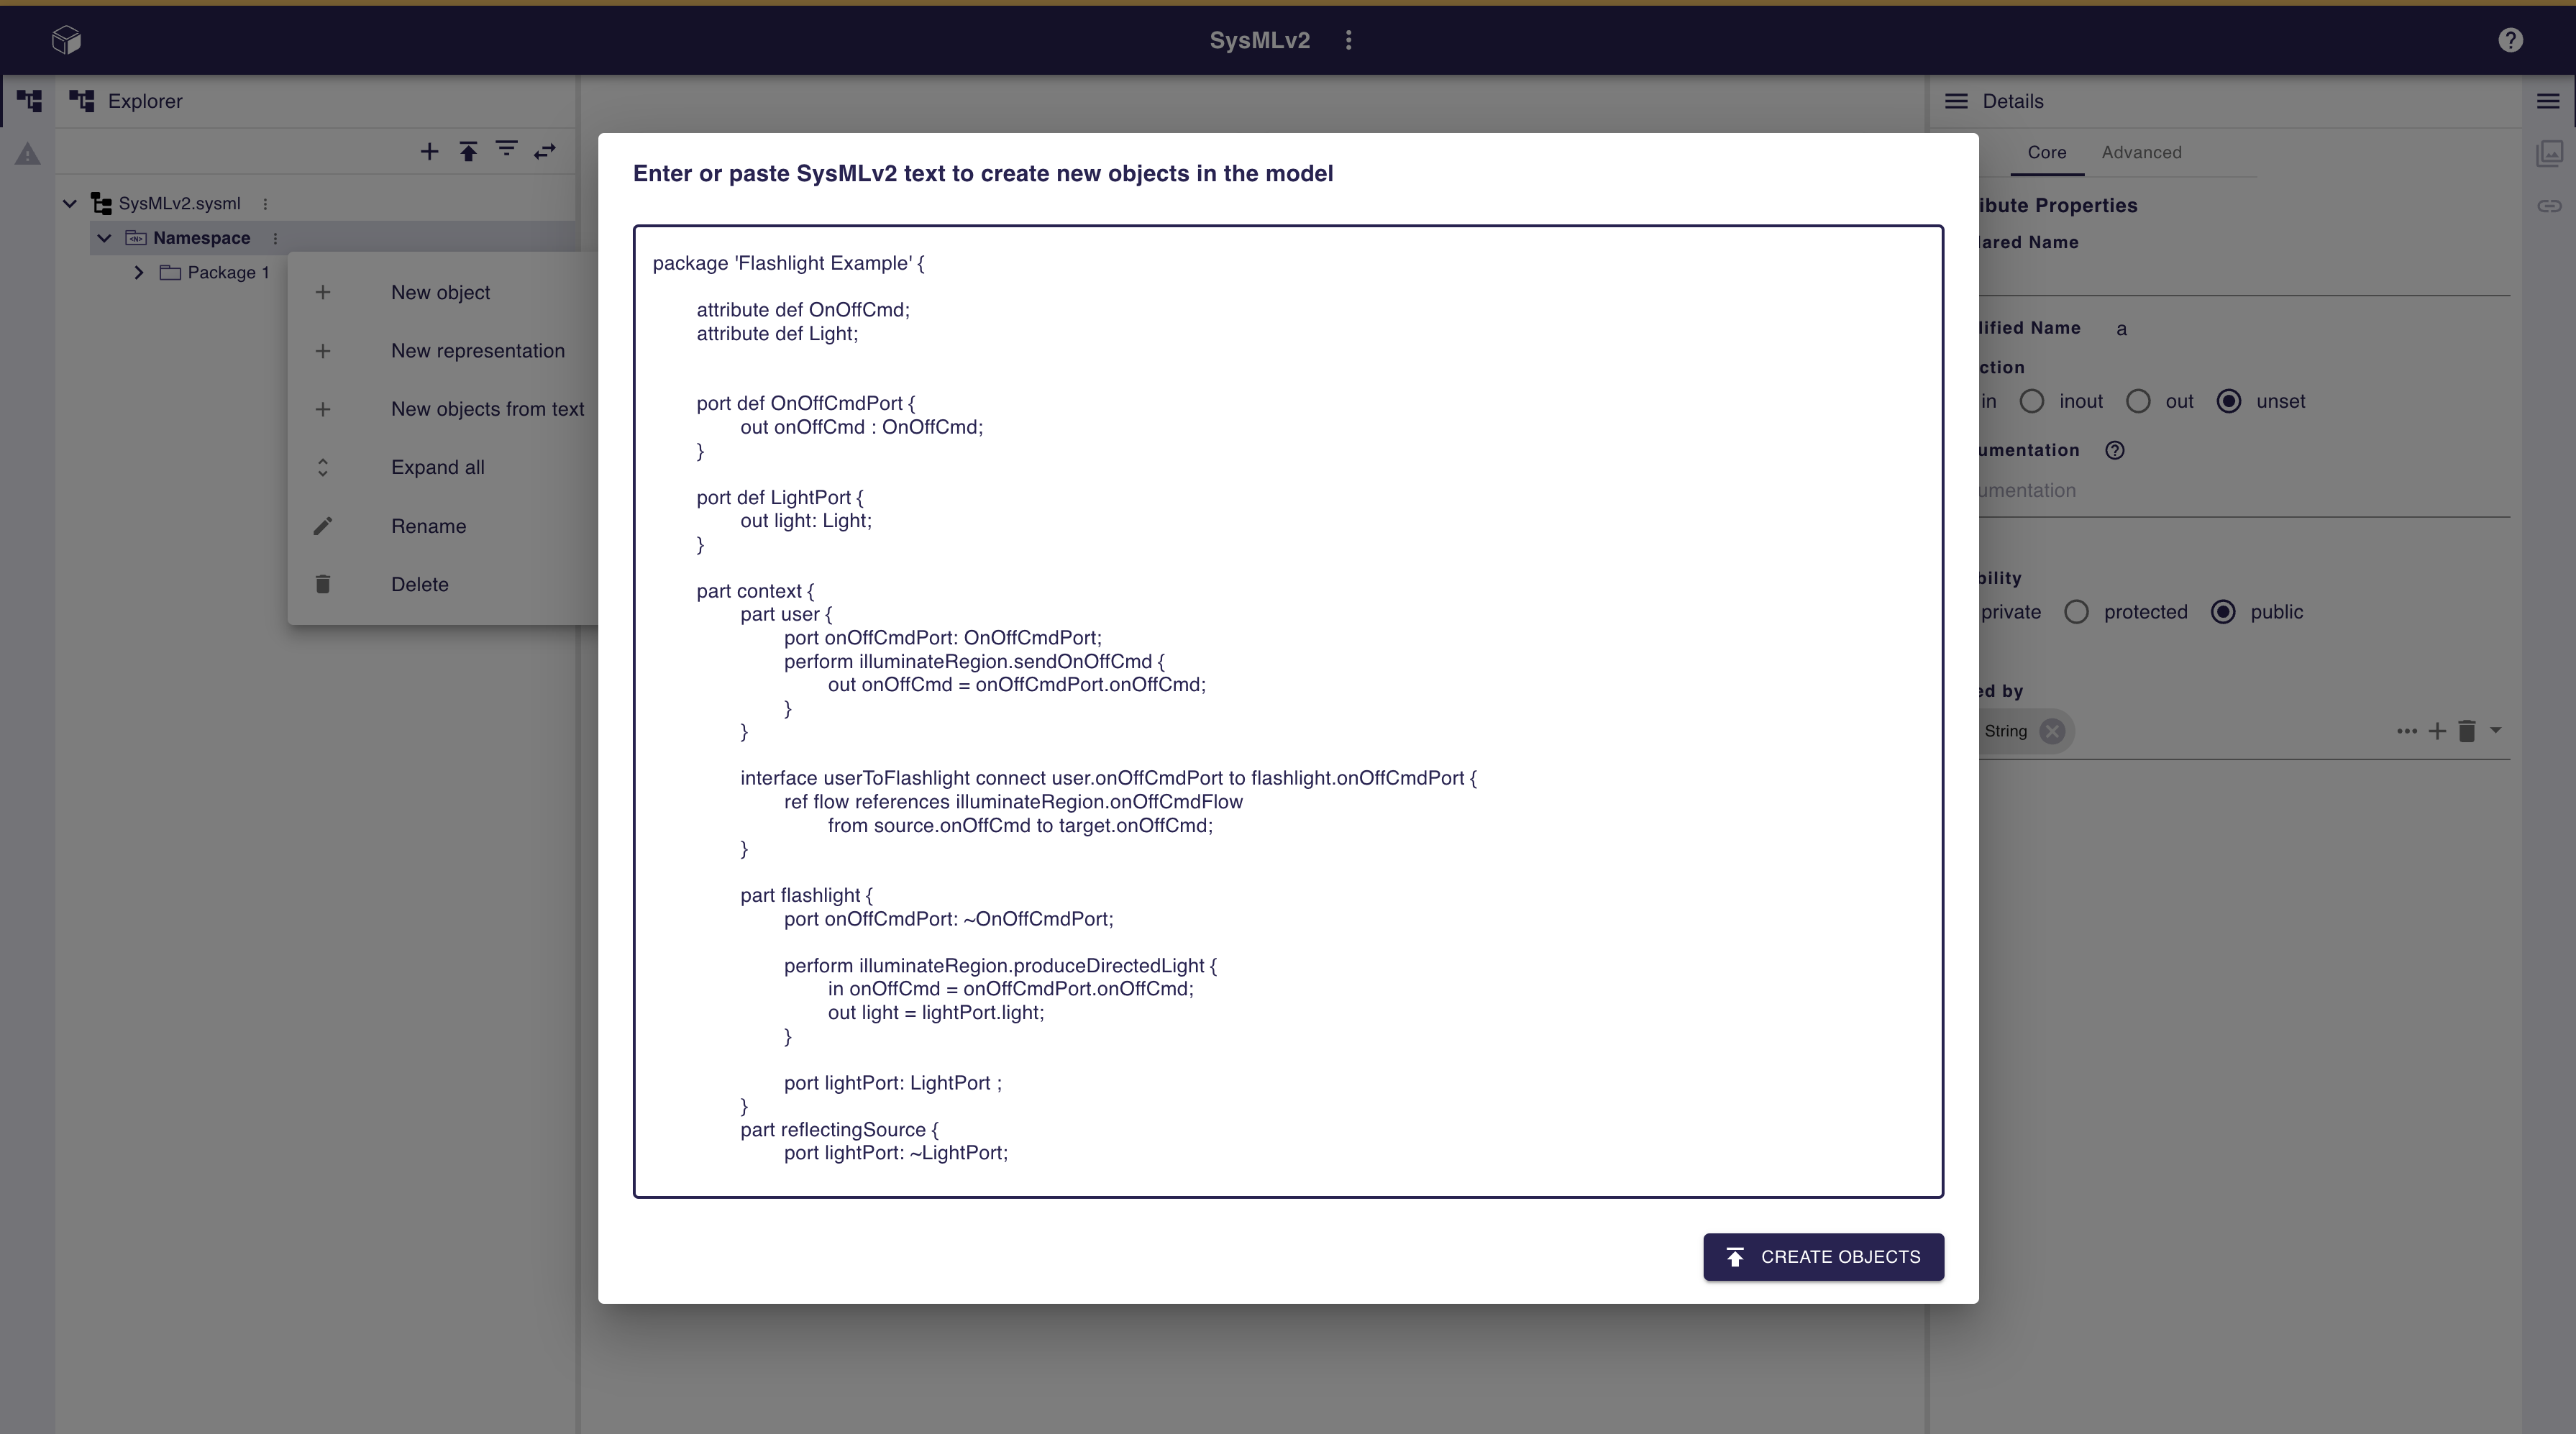Image resolution: width=2576 pixels, height=1434 pixels.
Task: Select New representation from context menu
Action: point(478,350)
